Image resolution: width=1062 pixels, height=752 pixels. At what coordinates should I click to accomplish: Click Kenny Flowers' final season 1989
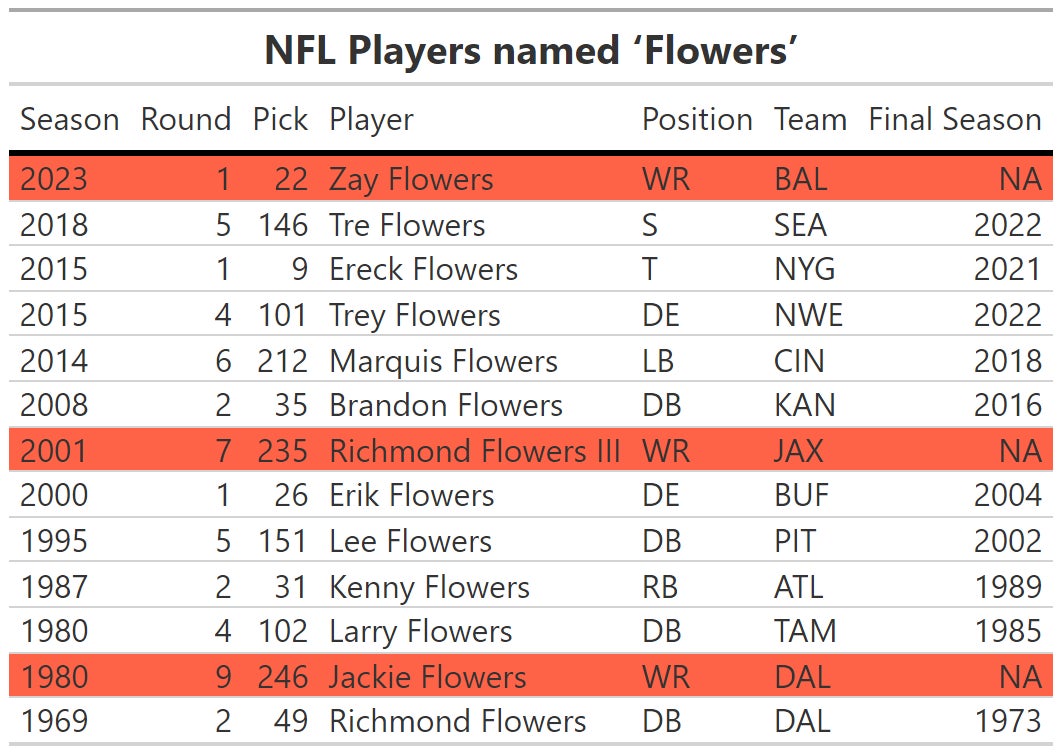(1007, 587)
